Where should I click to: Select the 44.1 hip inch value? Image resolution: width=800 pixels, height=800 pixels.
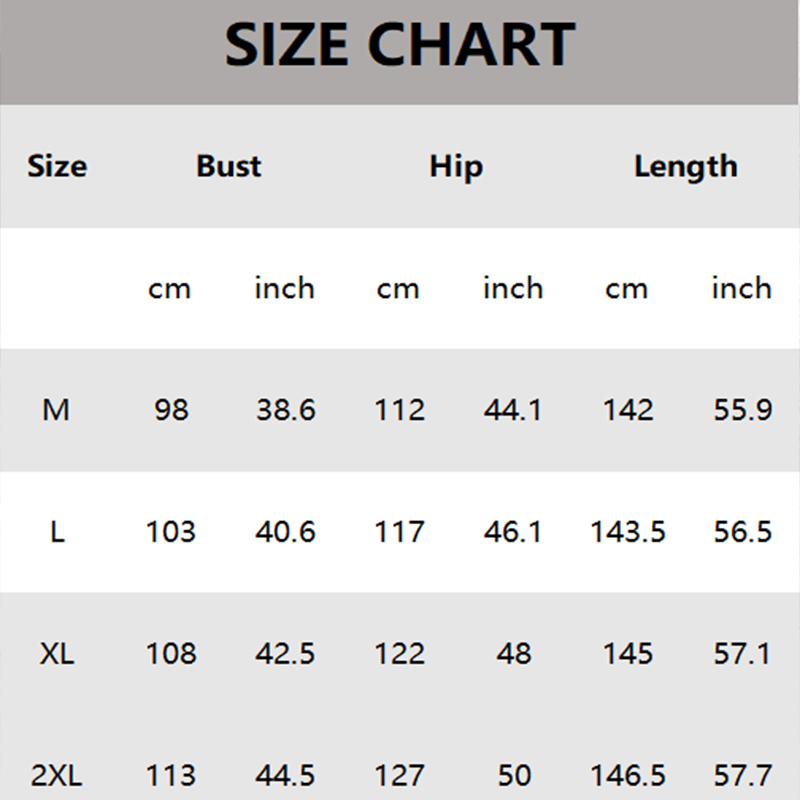coord(513,409)
